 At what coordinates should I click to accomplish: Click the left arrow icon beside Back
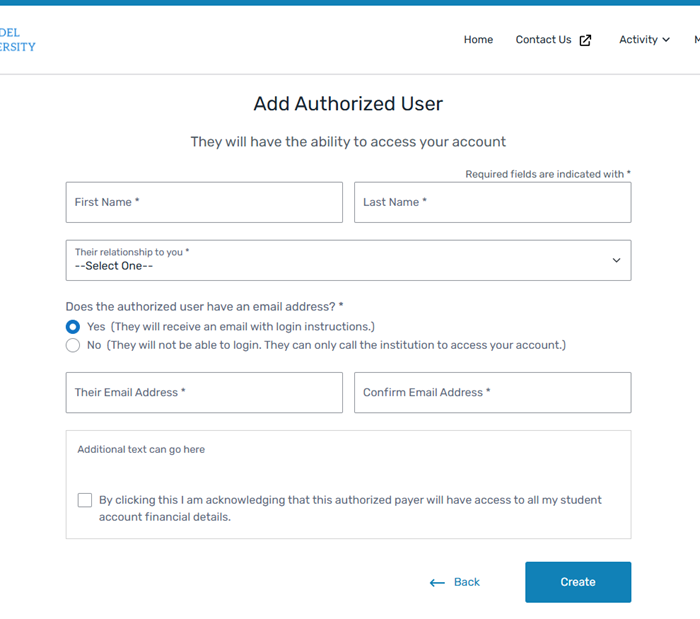coord(437,583)
